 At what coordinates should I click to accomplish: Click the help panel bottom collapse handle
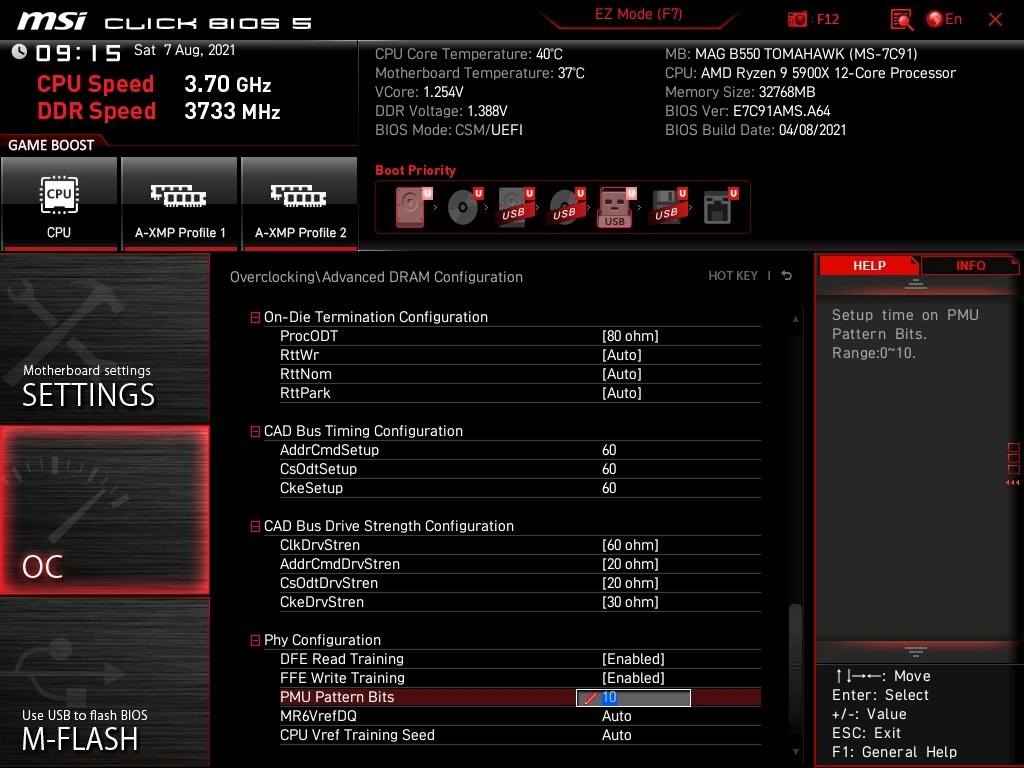(x=916, y=651)
